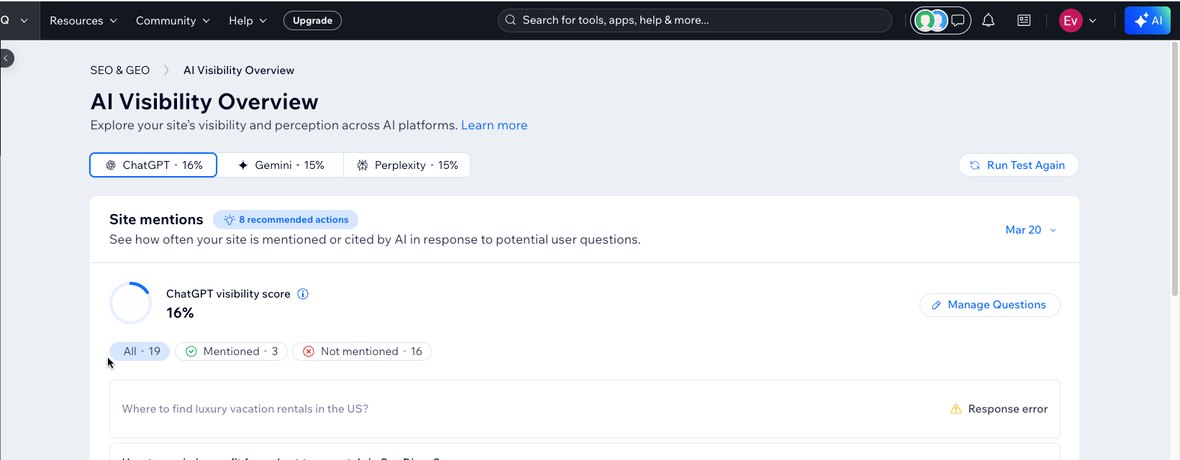Screen dimensions: 1180x460
Task: Switch to the Gemini 15% tab
Action: click(x=281, y=165)
